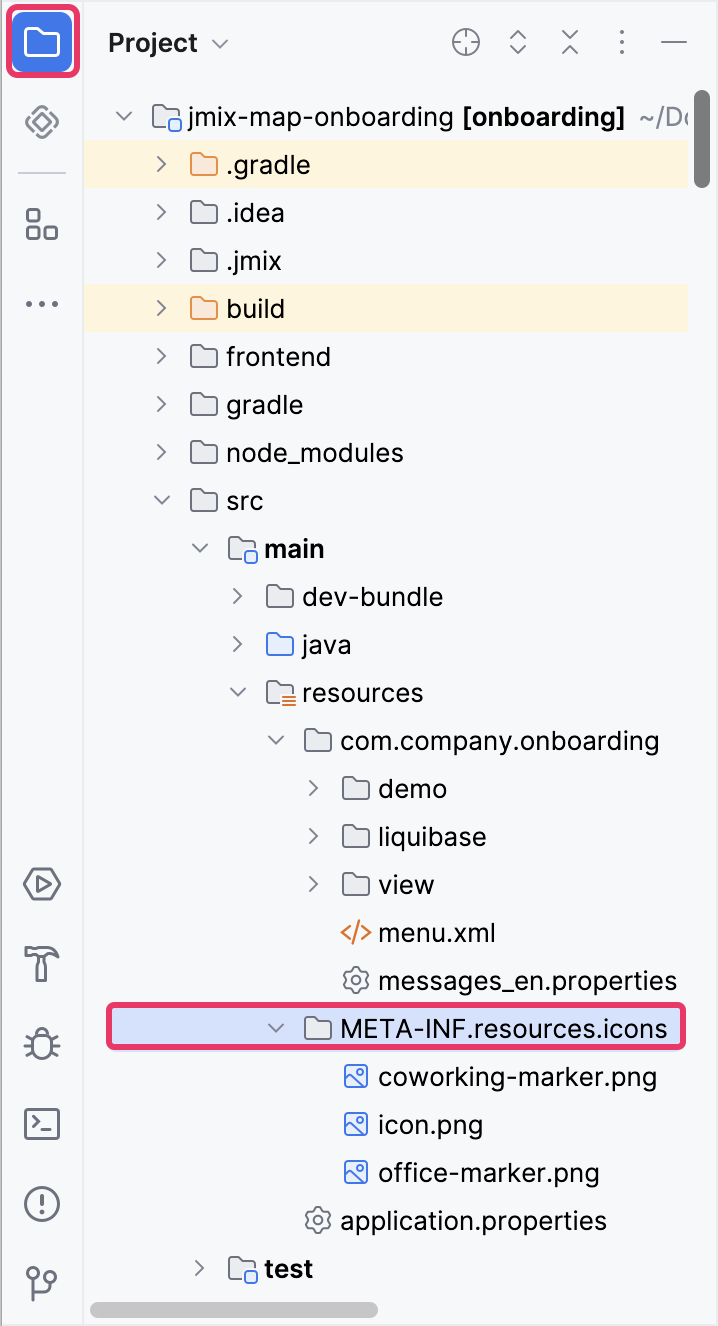Open the Debug tool window (bug)
This screenshot has height=1326, width=718.
(42, 1044)
